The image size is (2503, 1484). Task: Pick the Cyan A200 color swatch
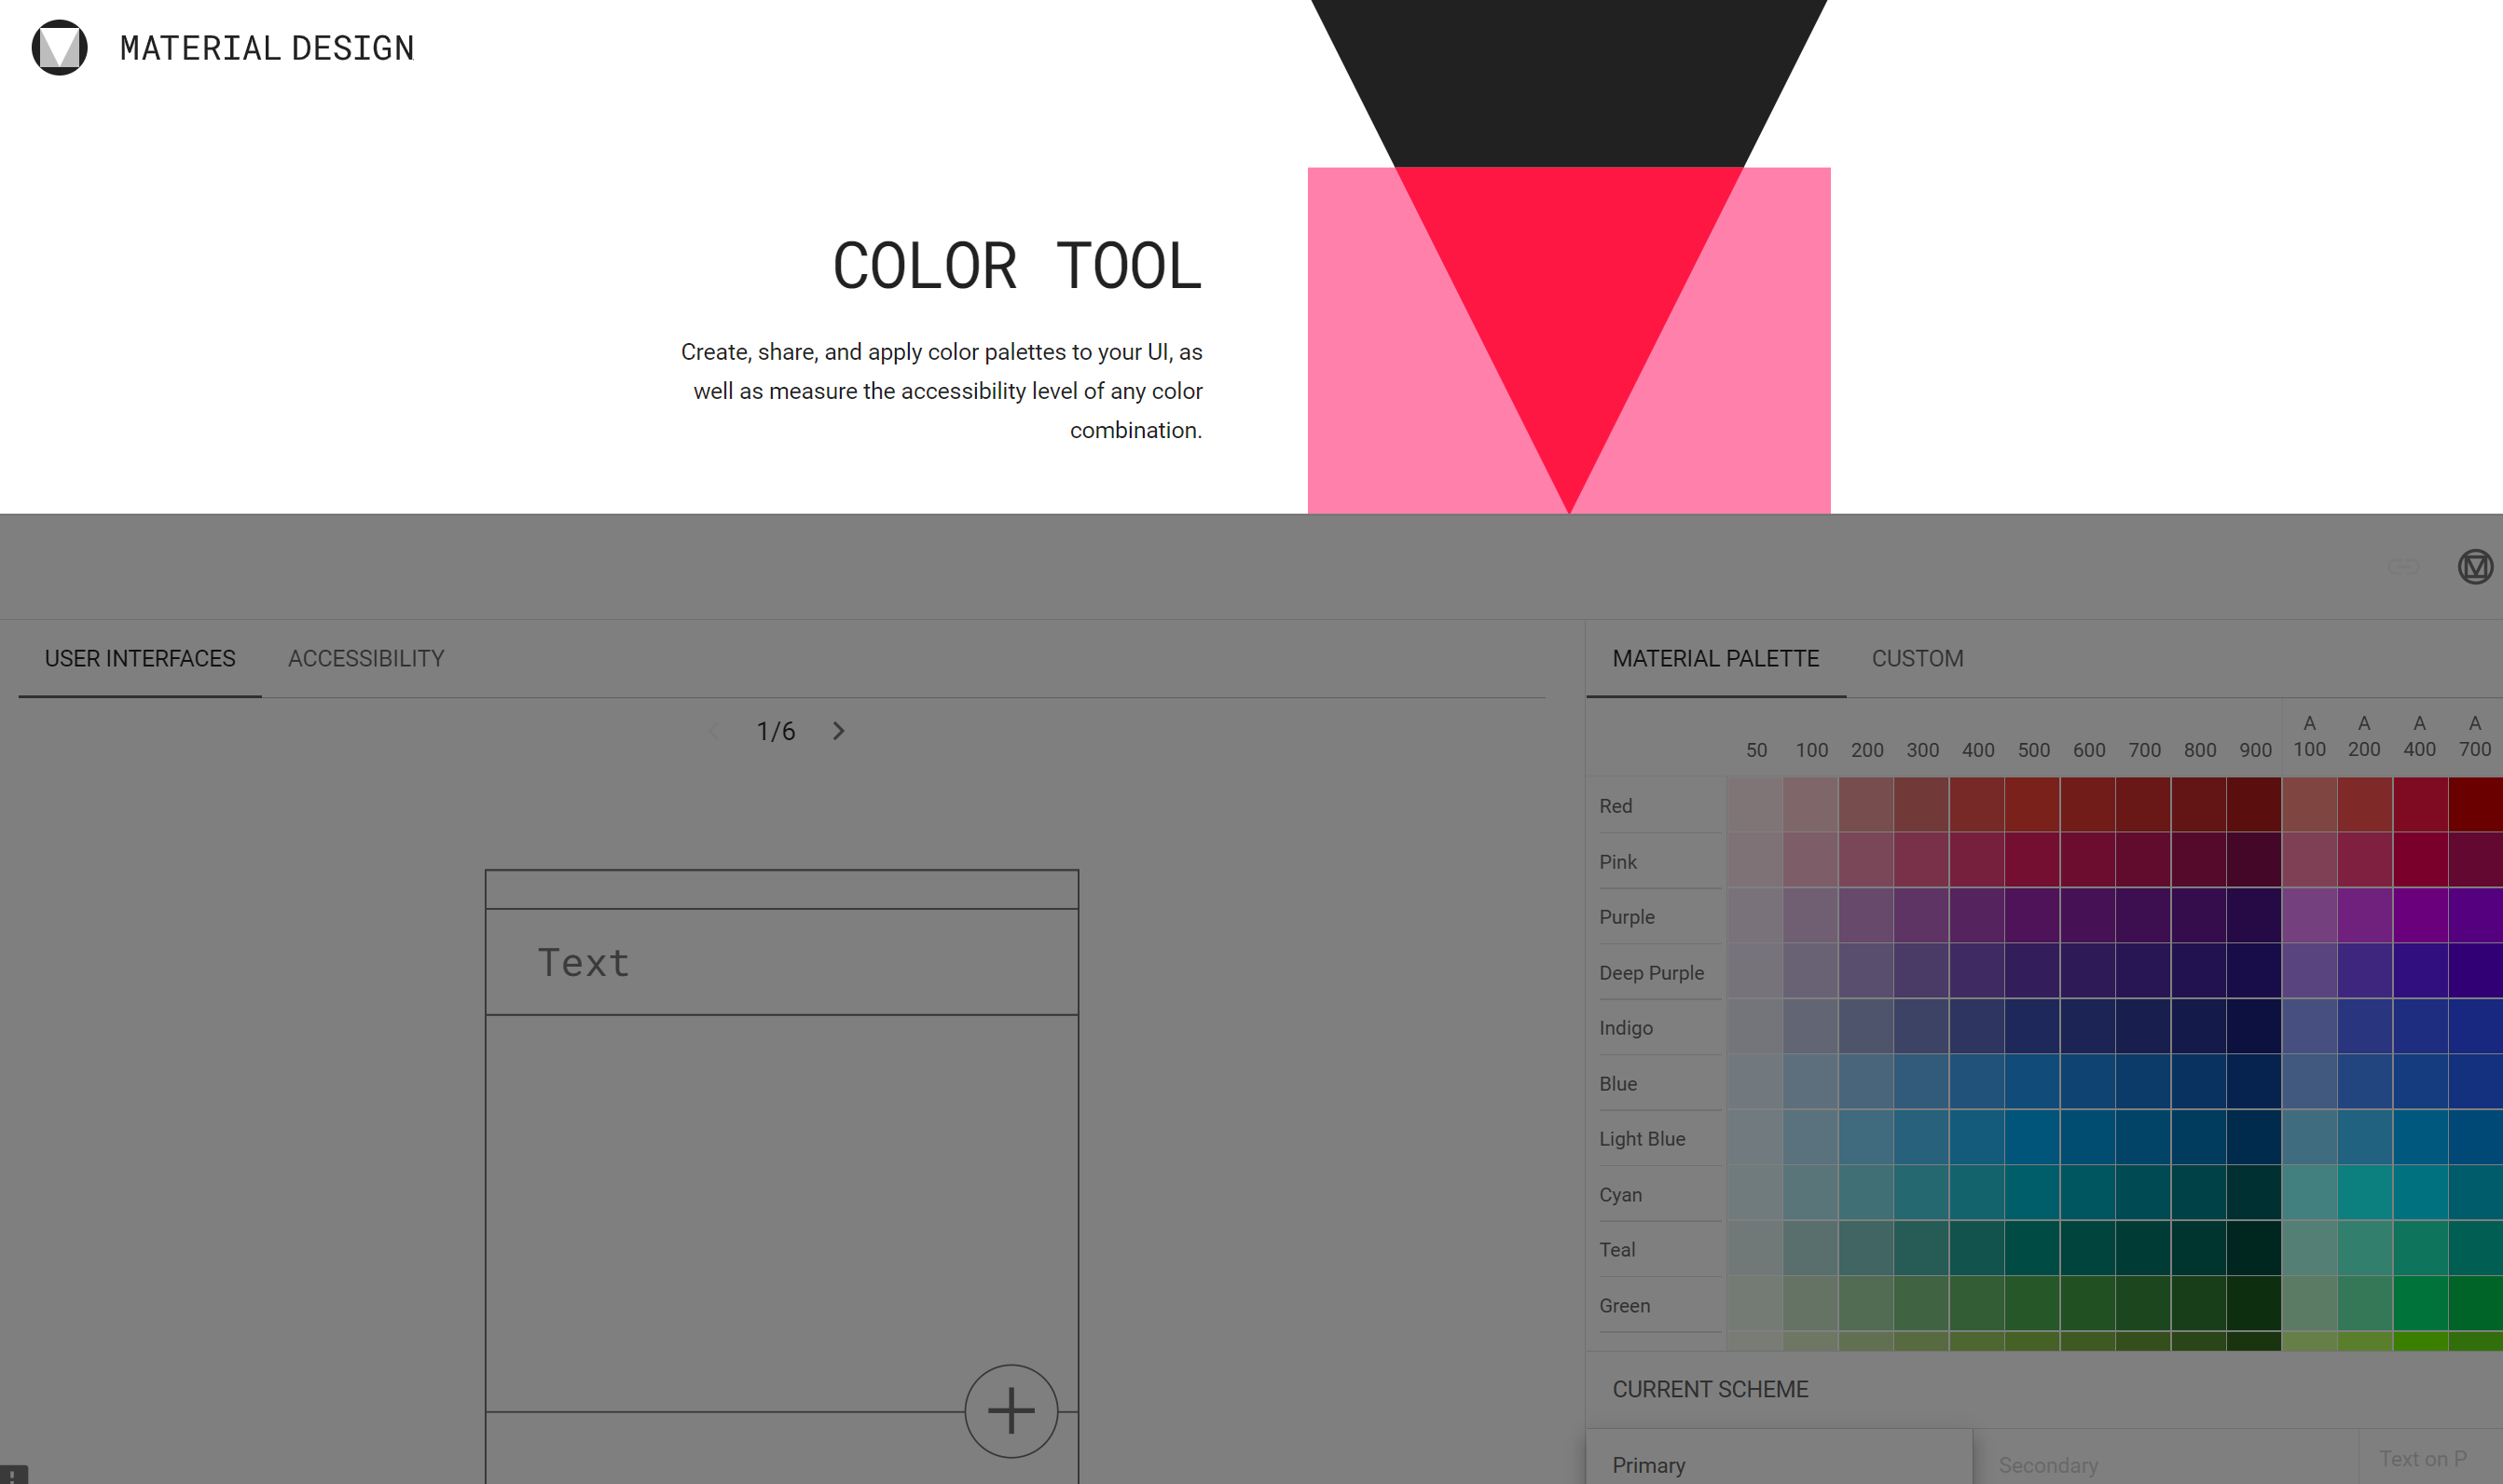(x=2365, y=1194)
